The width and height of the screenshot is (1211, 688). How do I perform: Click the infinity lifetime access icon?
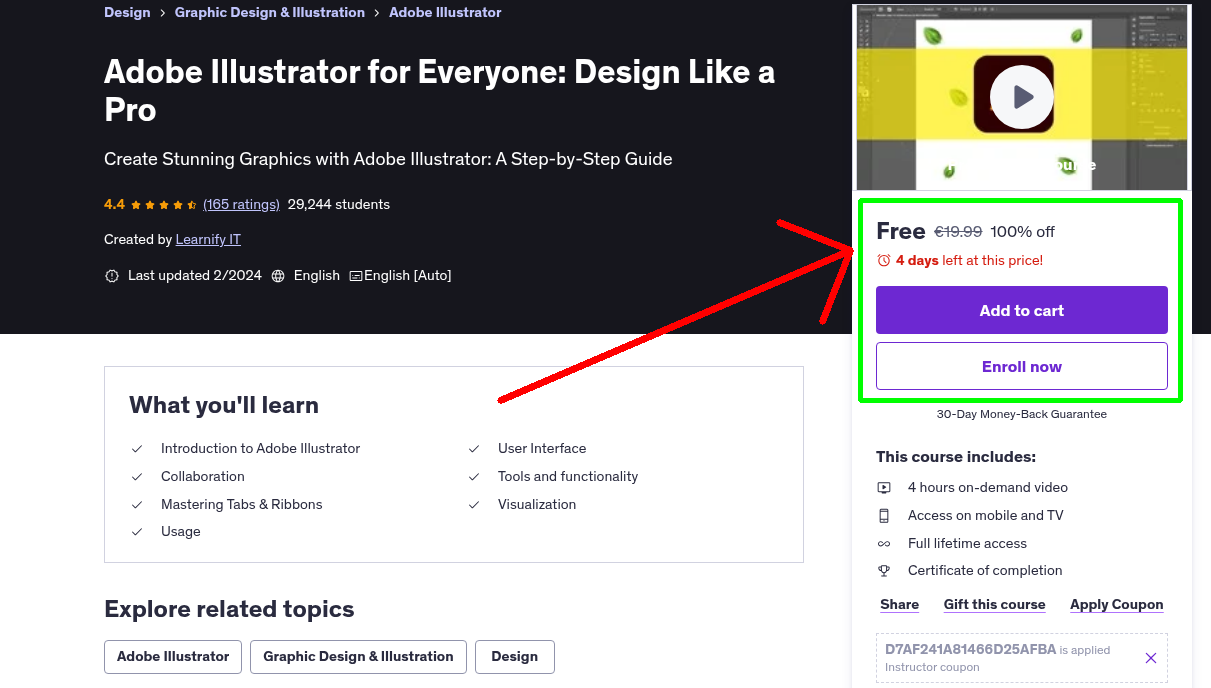(x=884, y=544)
